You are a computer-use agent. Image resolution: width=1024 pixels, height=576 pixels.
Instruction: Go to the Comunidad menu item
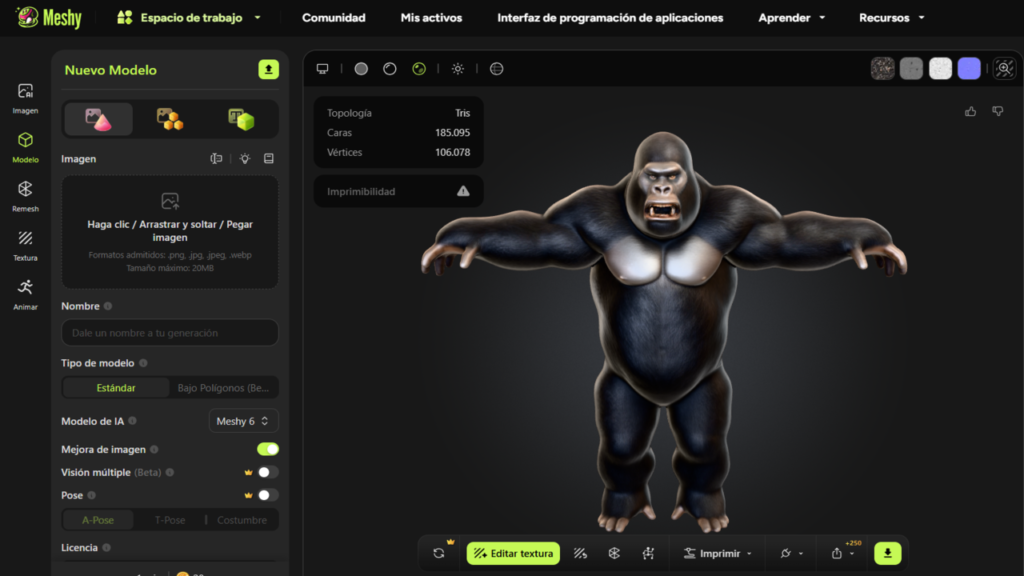pyautogui.click(x=334, y=17)
